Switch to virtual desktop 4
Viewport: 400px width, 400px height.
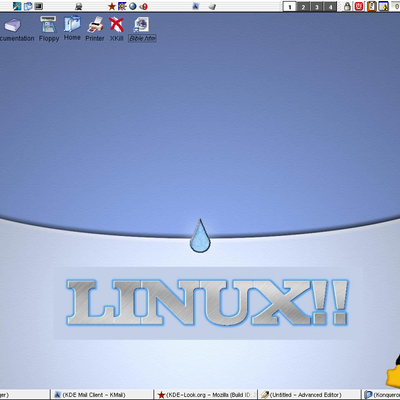point(330,6)
